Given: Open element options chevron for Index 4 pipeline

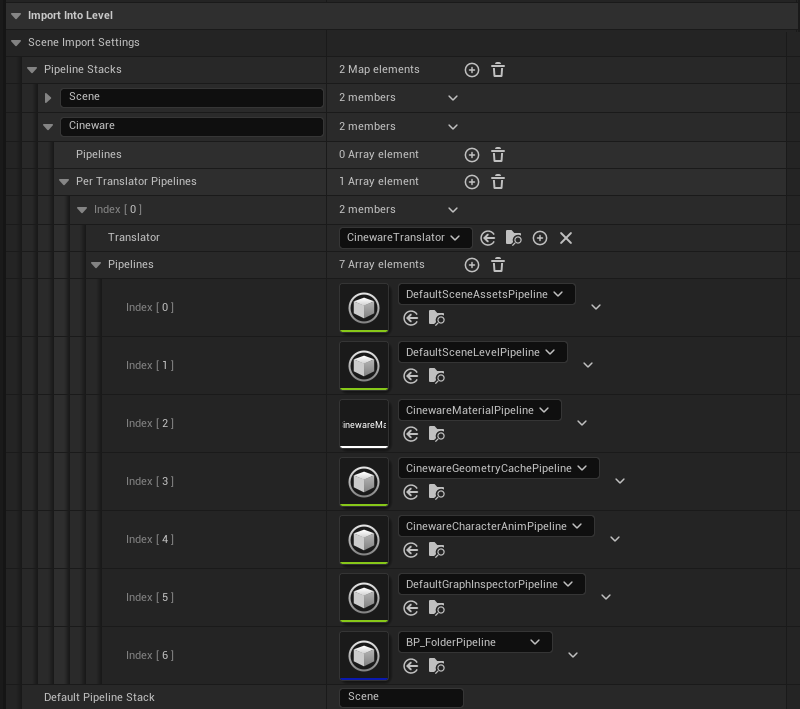Looking at the screenshot, I should point(615,539).
